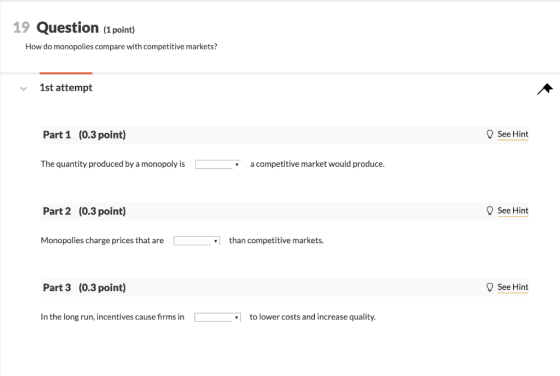Viewport: 560px width, 376px height.
Task: Click the Part 1 header bar
Action: tap(285, 135)
